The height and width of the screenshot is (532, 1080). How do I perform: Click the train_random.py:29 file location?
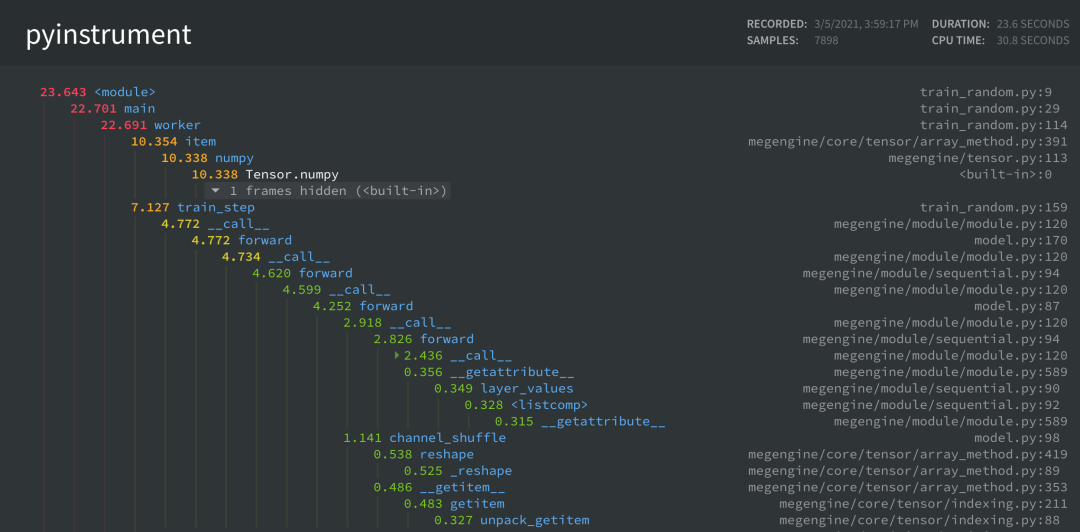(990, 109)
